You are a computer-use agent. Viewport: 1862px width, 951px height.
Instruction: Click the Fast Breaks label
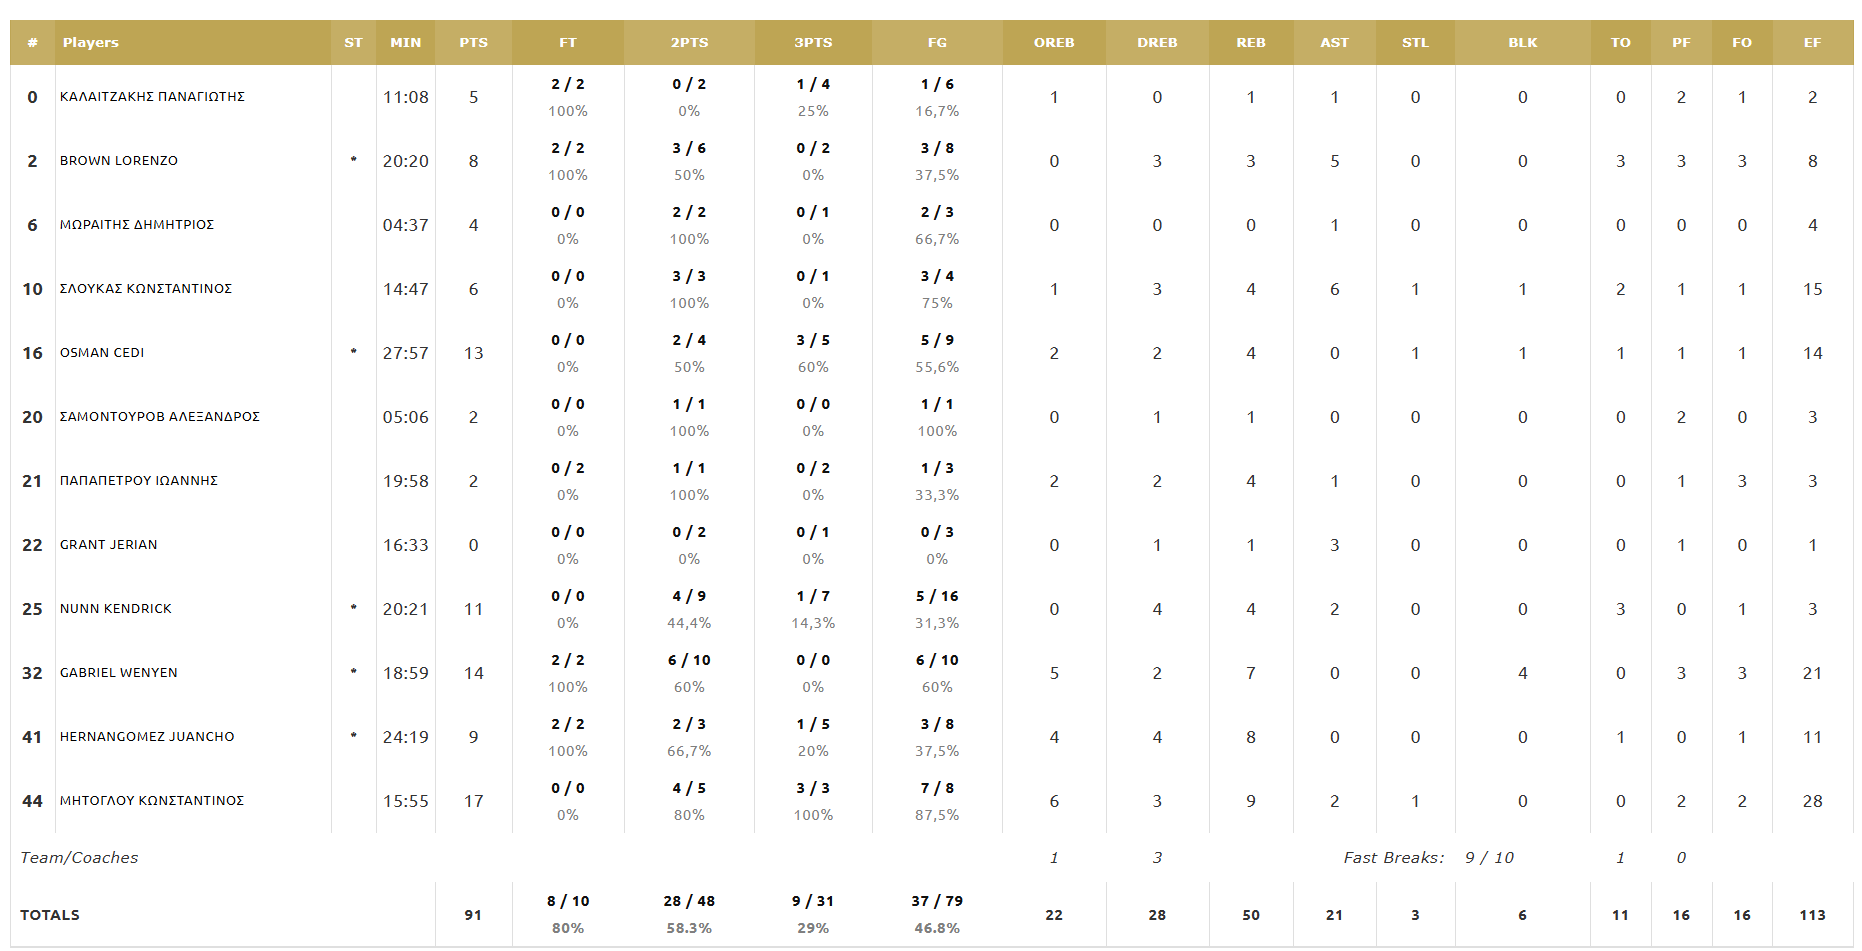pyautogui.click(x=1393, y=858)
